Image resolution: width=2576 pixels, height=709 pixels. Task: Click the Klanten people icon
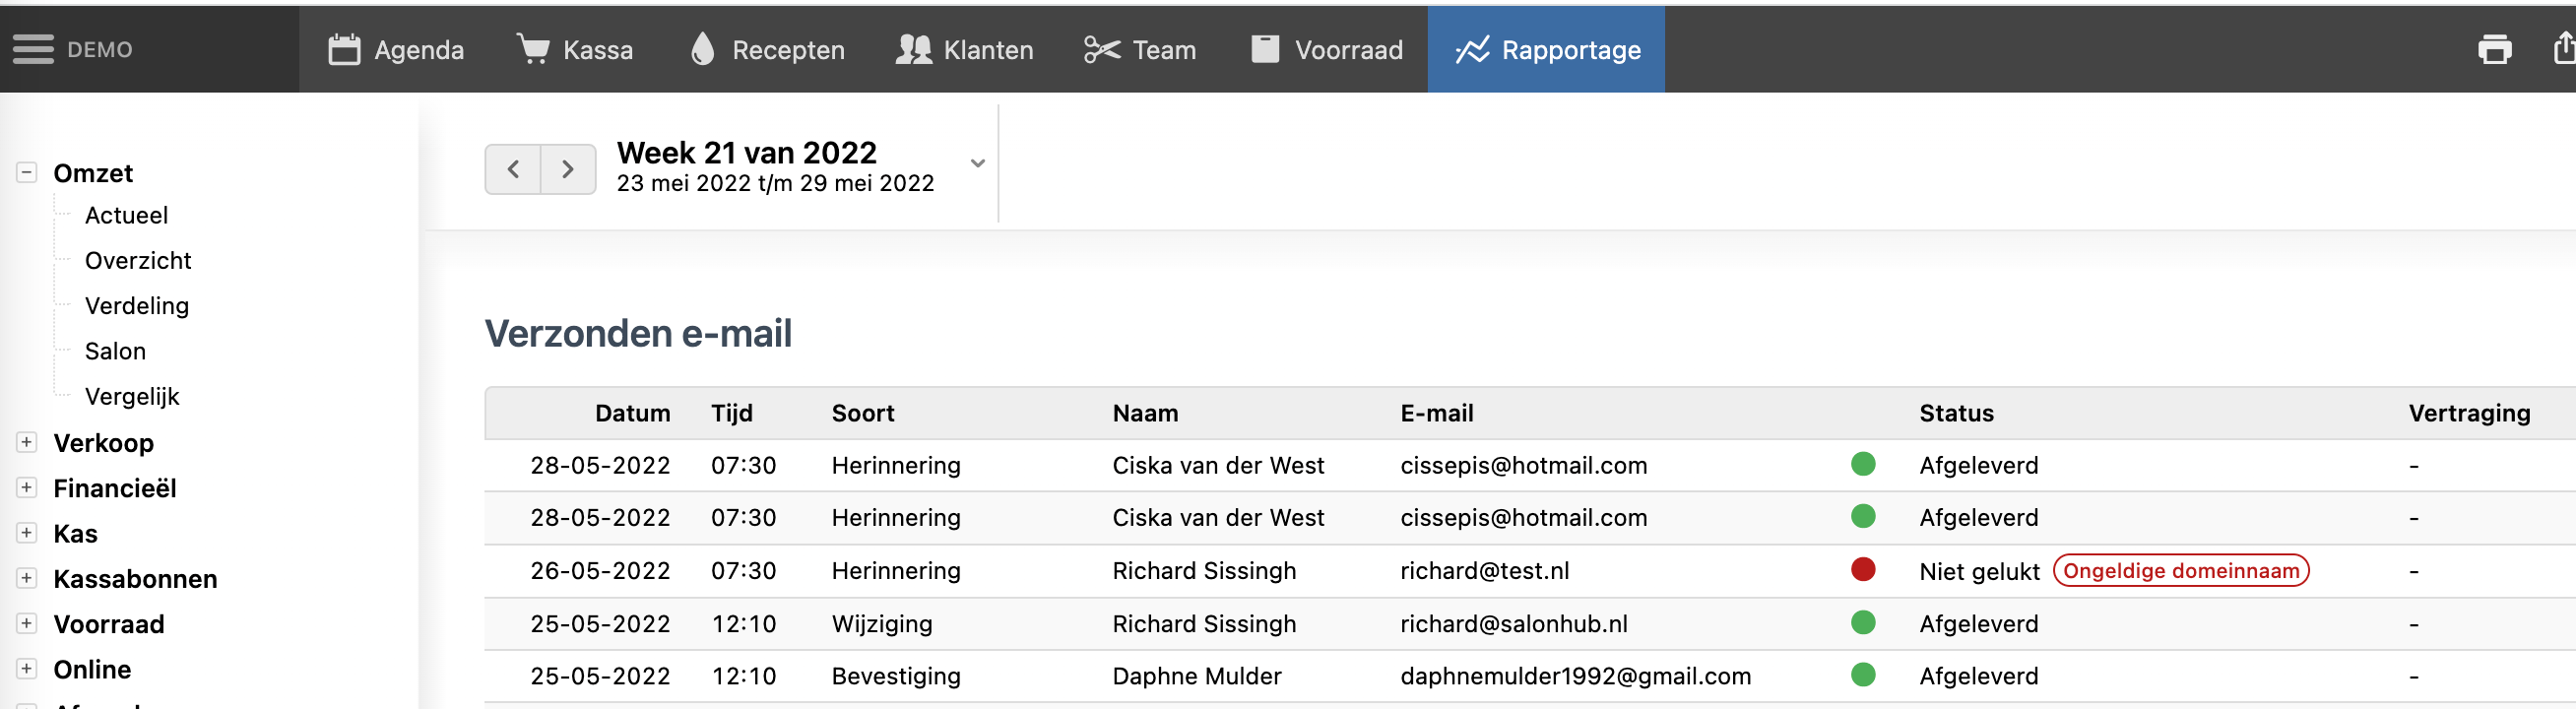(x=913, y=49)
